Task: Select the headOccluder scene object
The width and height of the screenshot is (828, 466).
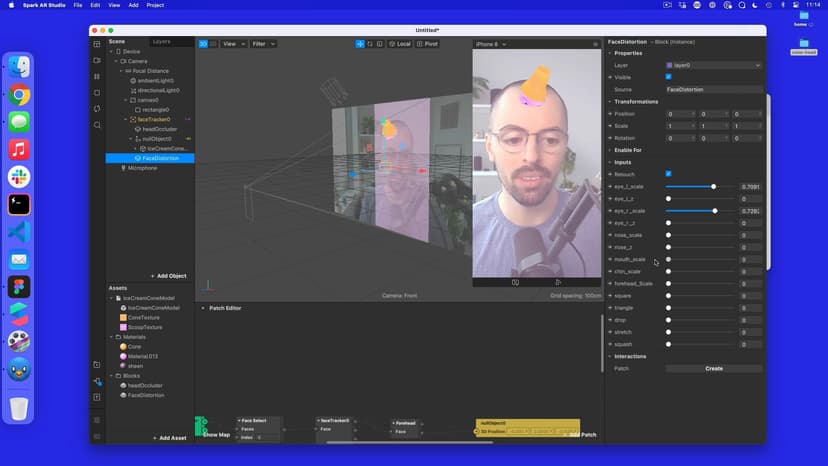Action: pos(159,129)
